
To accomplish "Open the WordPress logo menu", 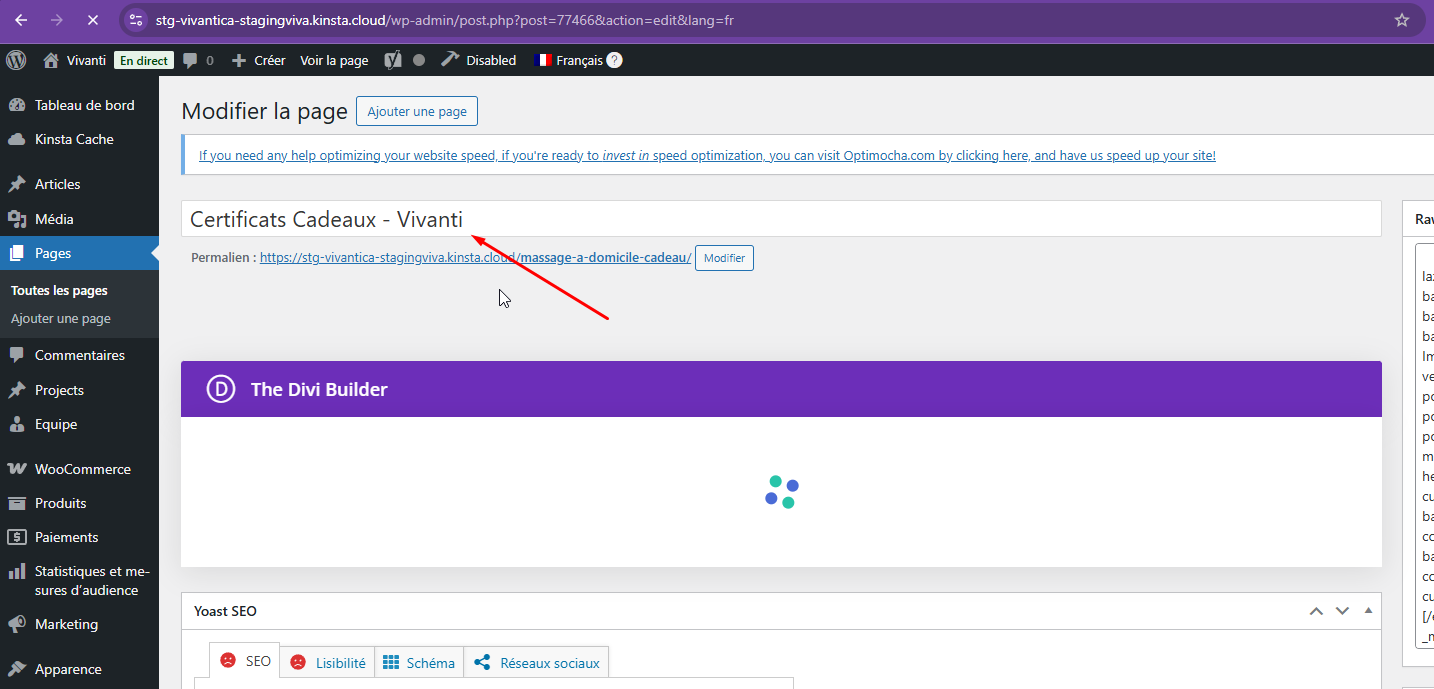I will click(16, 60).
